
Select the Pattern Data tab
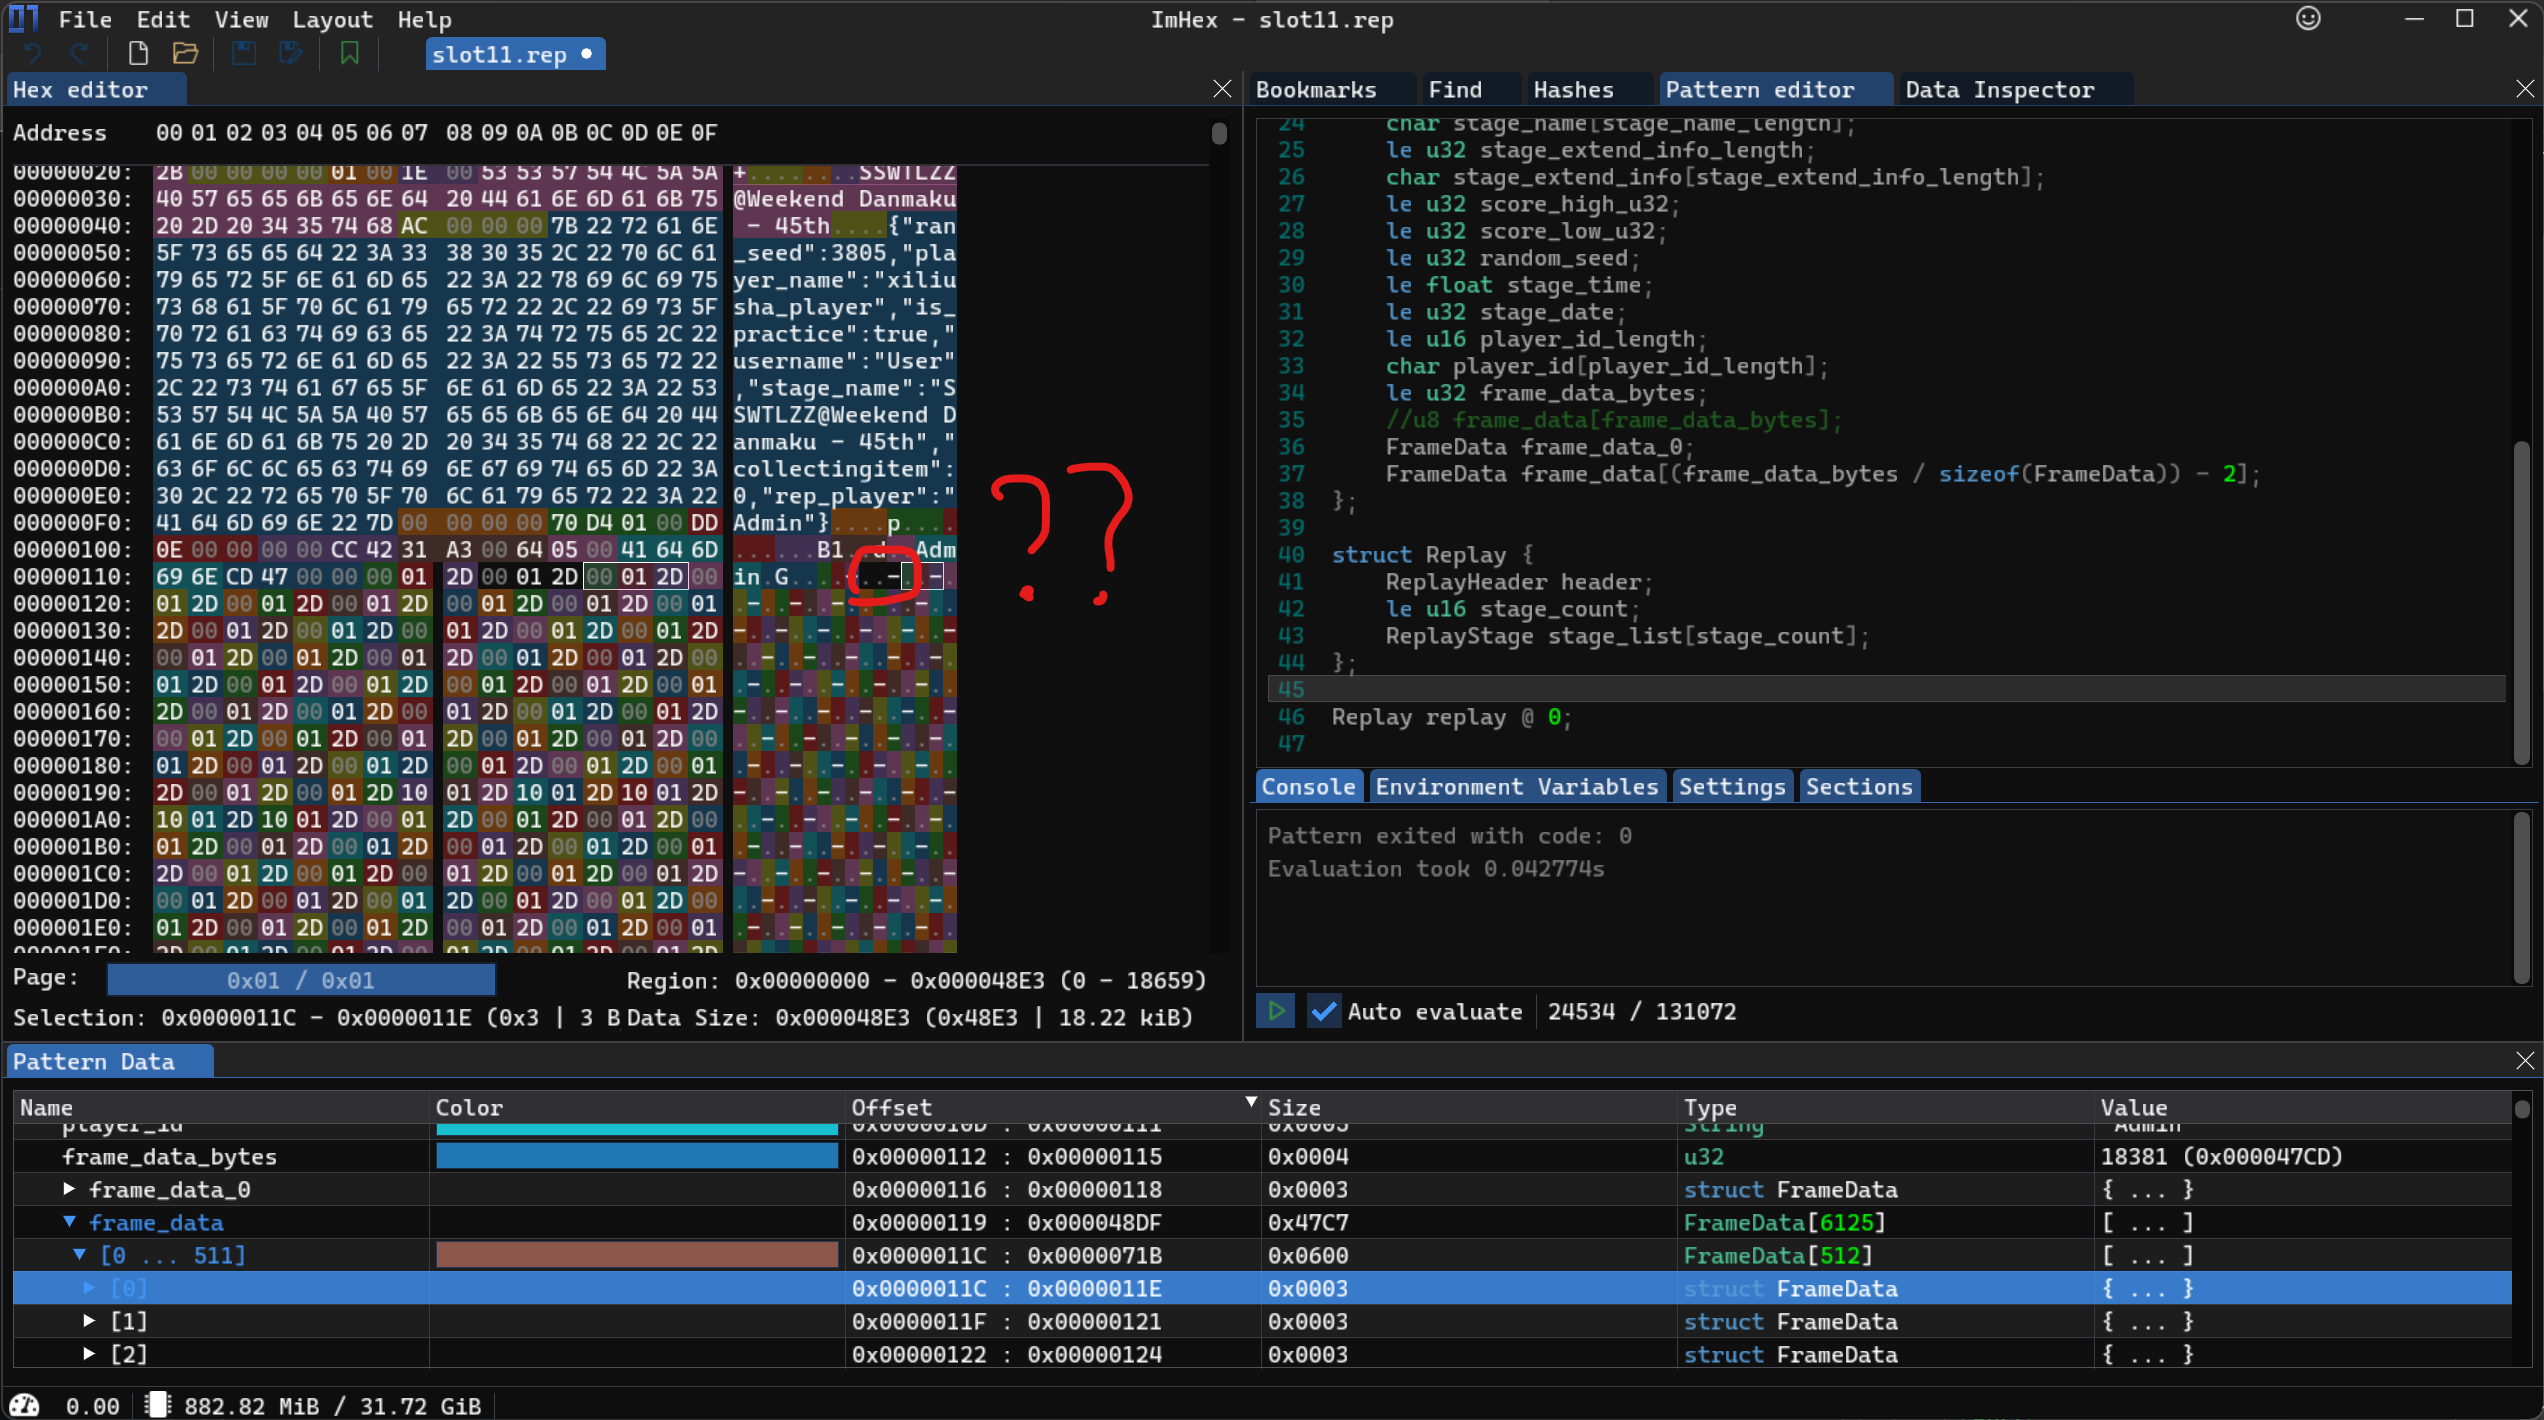(110, 1062)
